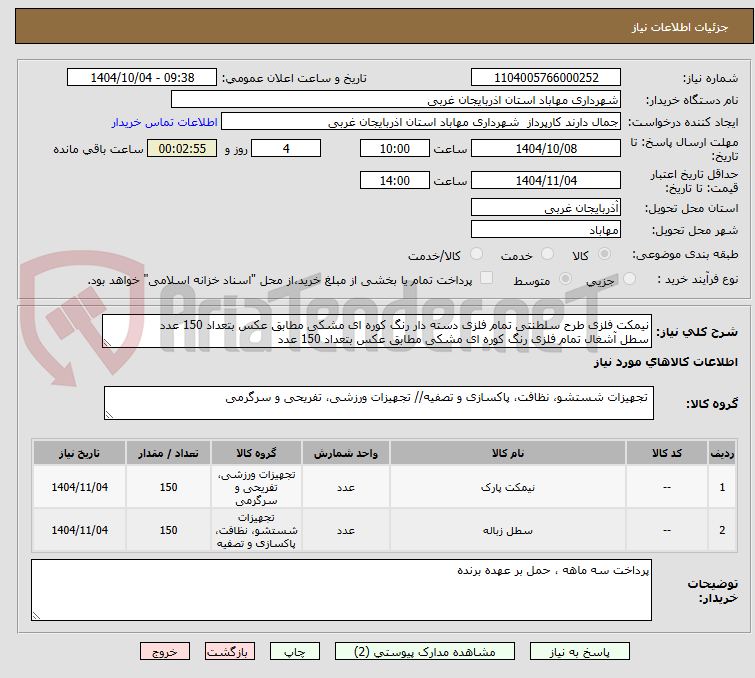The image size is (755, 678).
Task: Click the واحد شمارش column header
Action: tap(346, 453)
